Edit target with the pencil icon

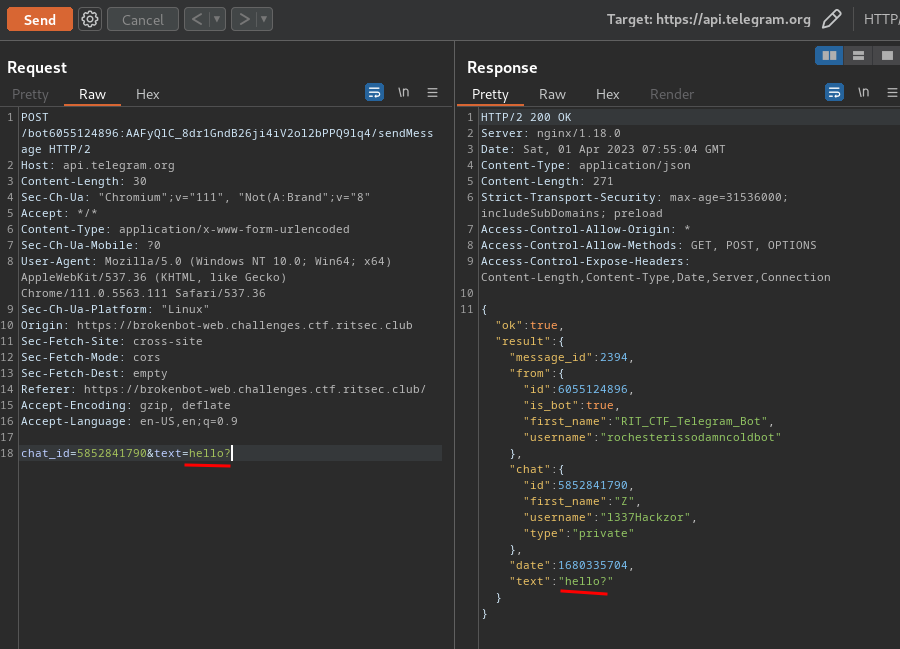[x=831, y=19]
